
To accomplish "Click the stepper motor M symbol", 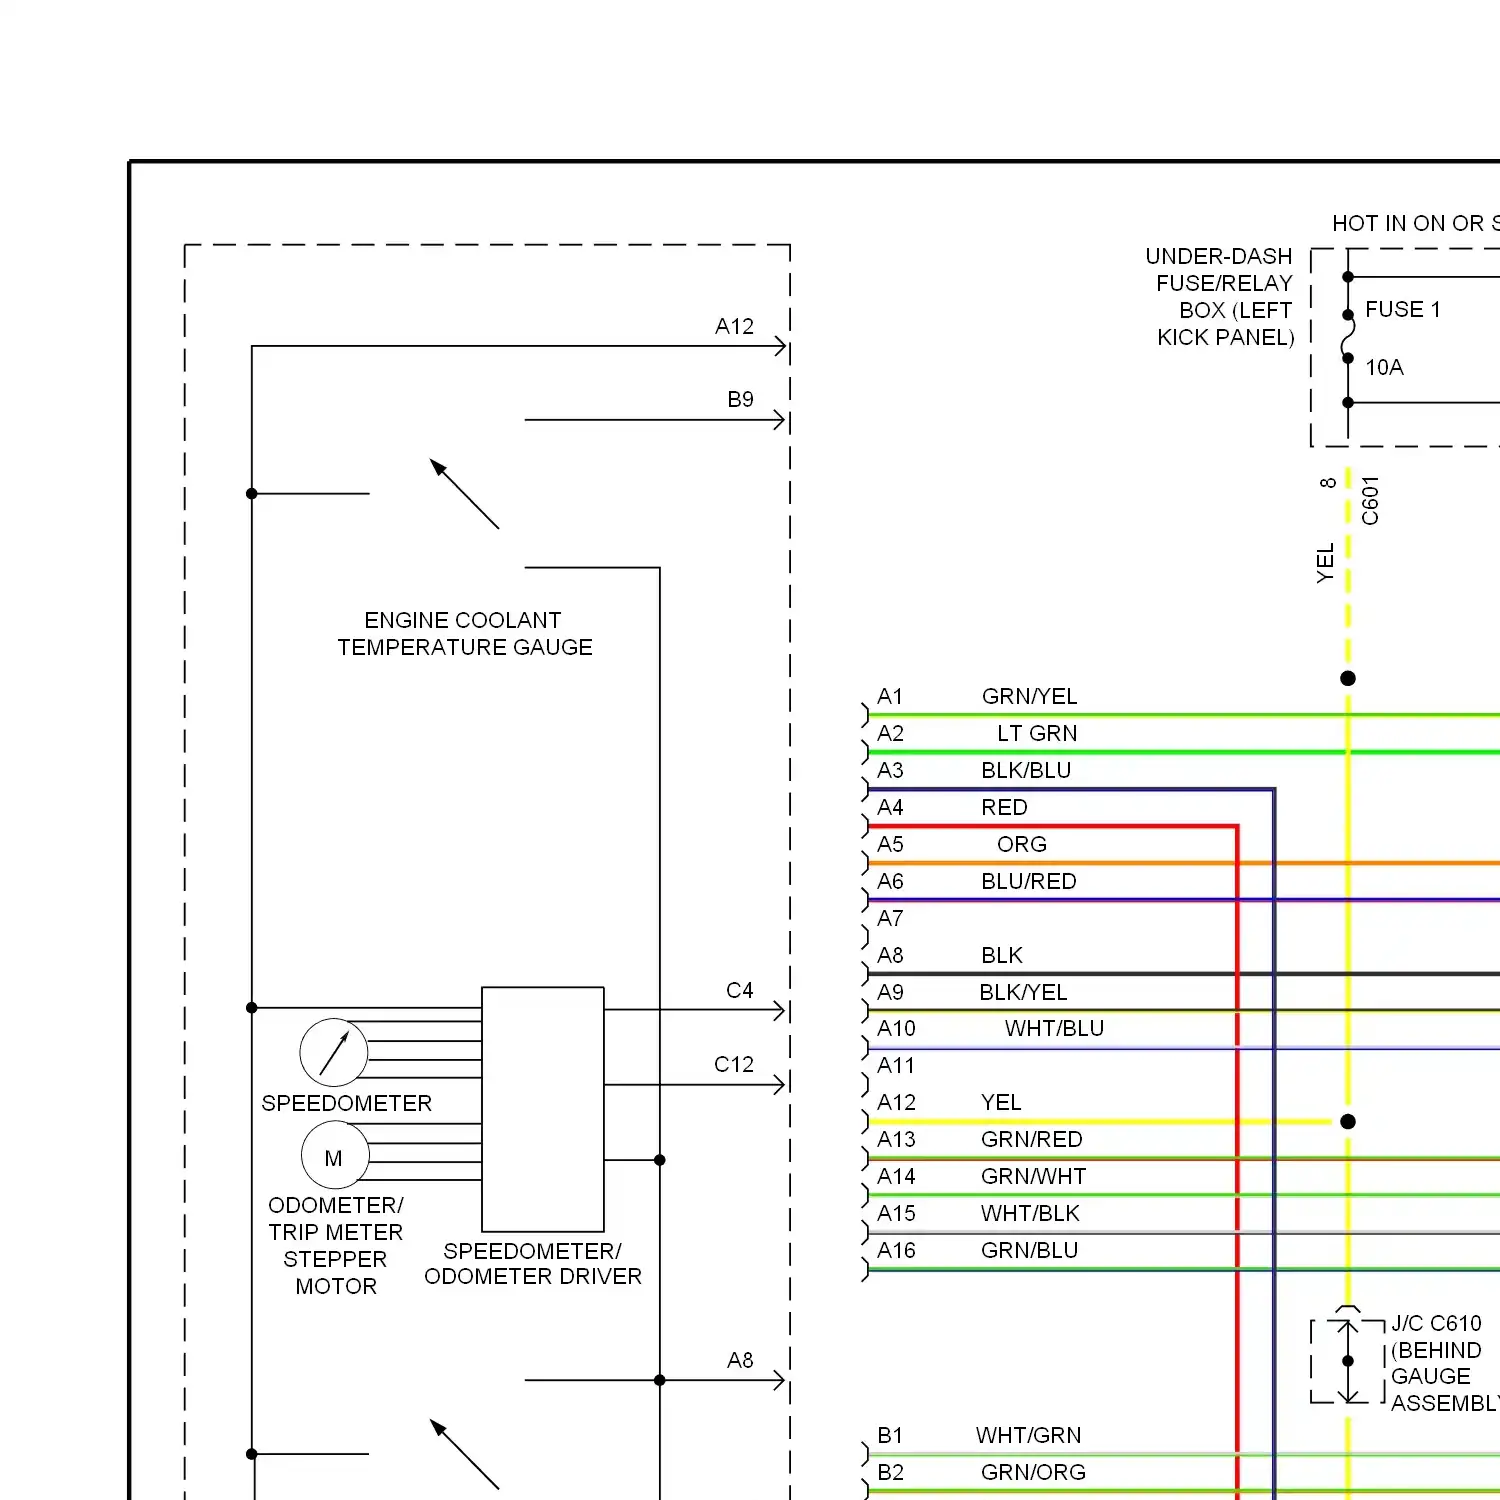I will pos(335,1155).
